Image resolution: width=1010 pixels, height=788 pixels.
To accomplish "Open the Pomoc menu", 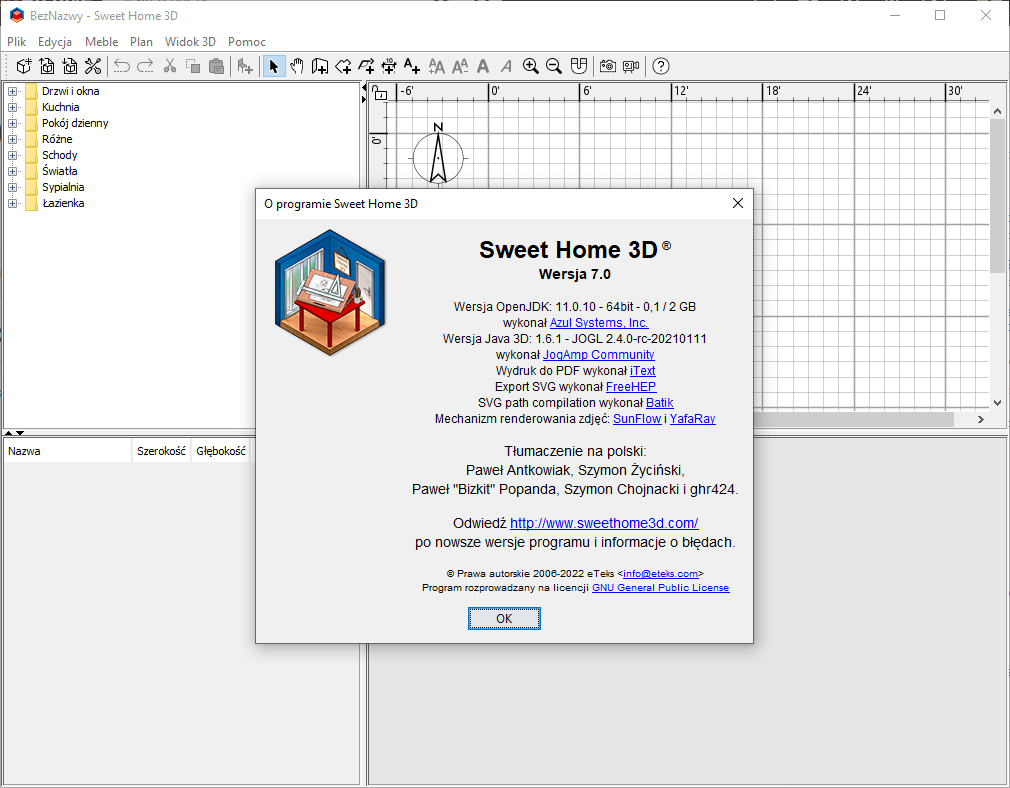I will coord(247,41).
